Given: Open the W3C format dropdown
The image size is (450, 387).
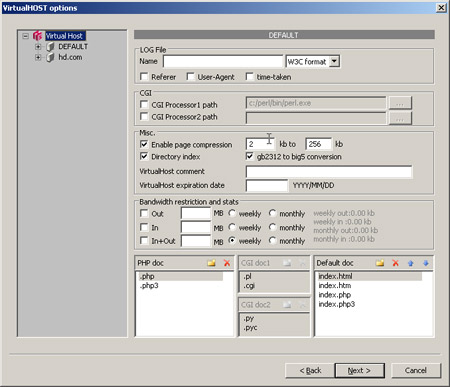Looking at the screenshot, I should pyautogui.click(x=334, y=61).
